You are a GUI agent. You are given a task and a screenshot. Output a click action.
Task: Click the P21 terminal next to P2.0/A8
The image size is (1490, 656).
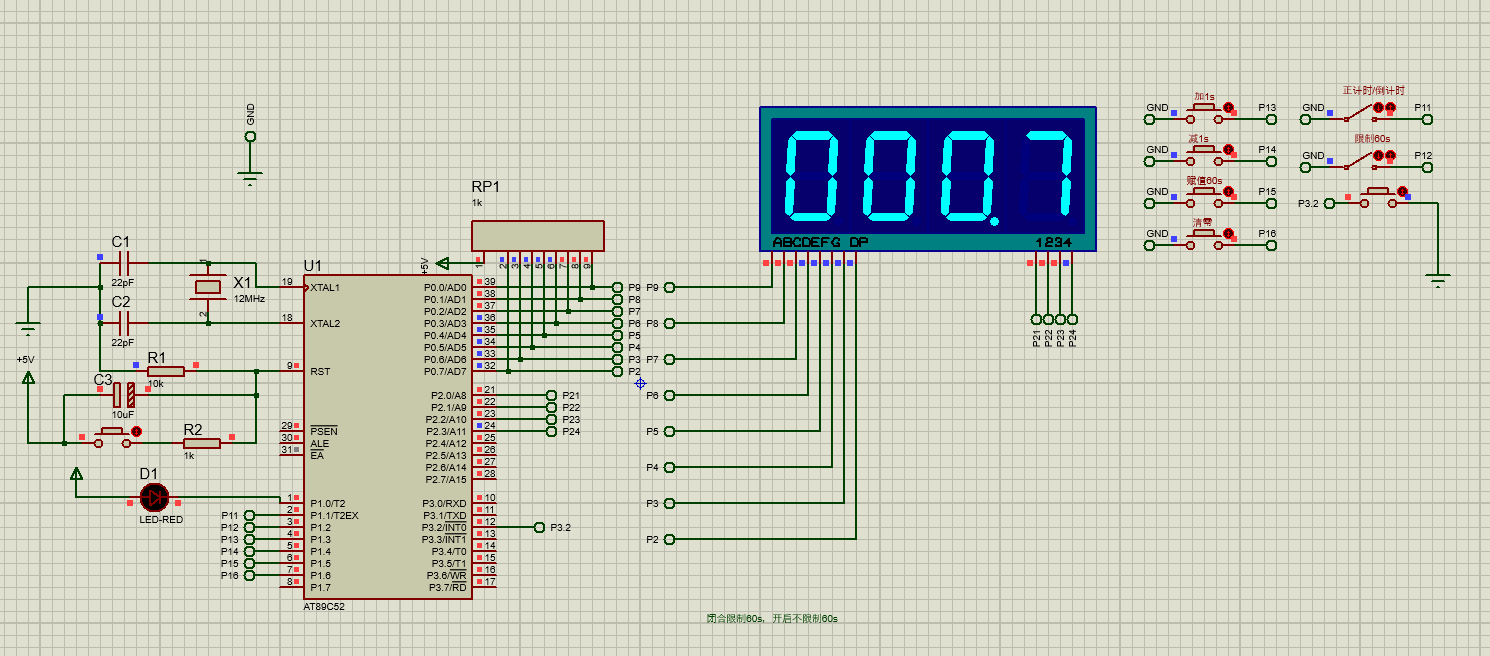(x=551, y=395)
